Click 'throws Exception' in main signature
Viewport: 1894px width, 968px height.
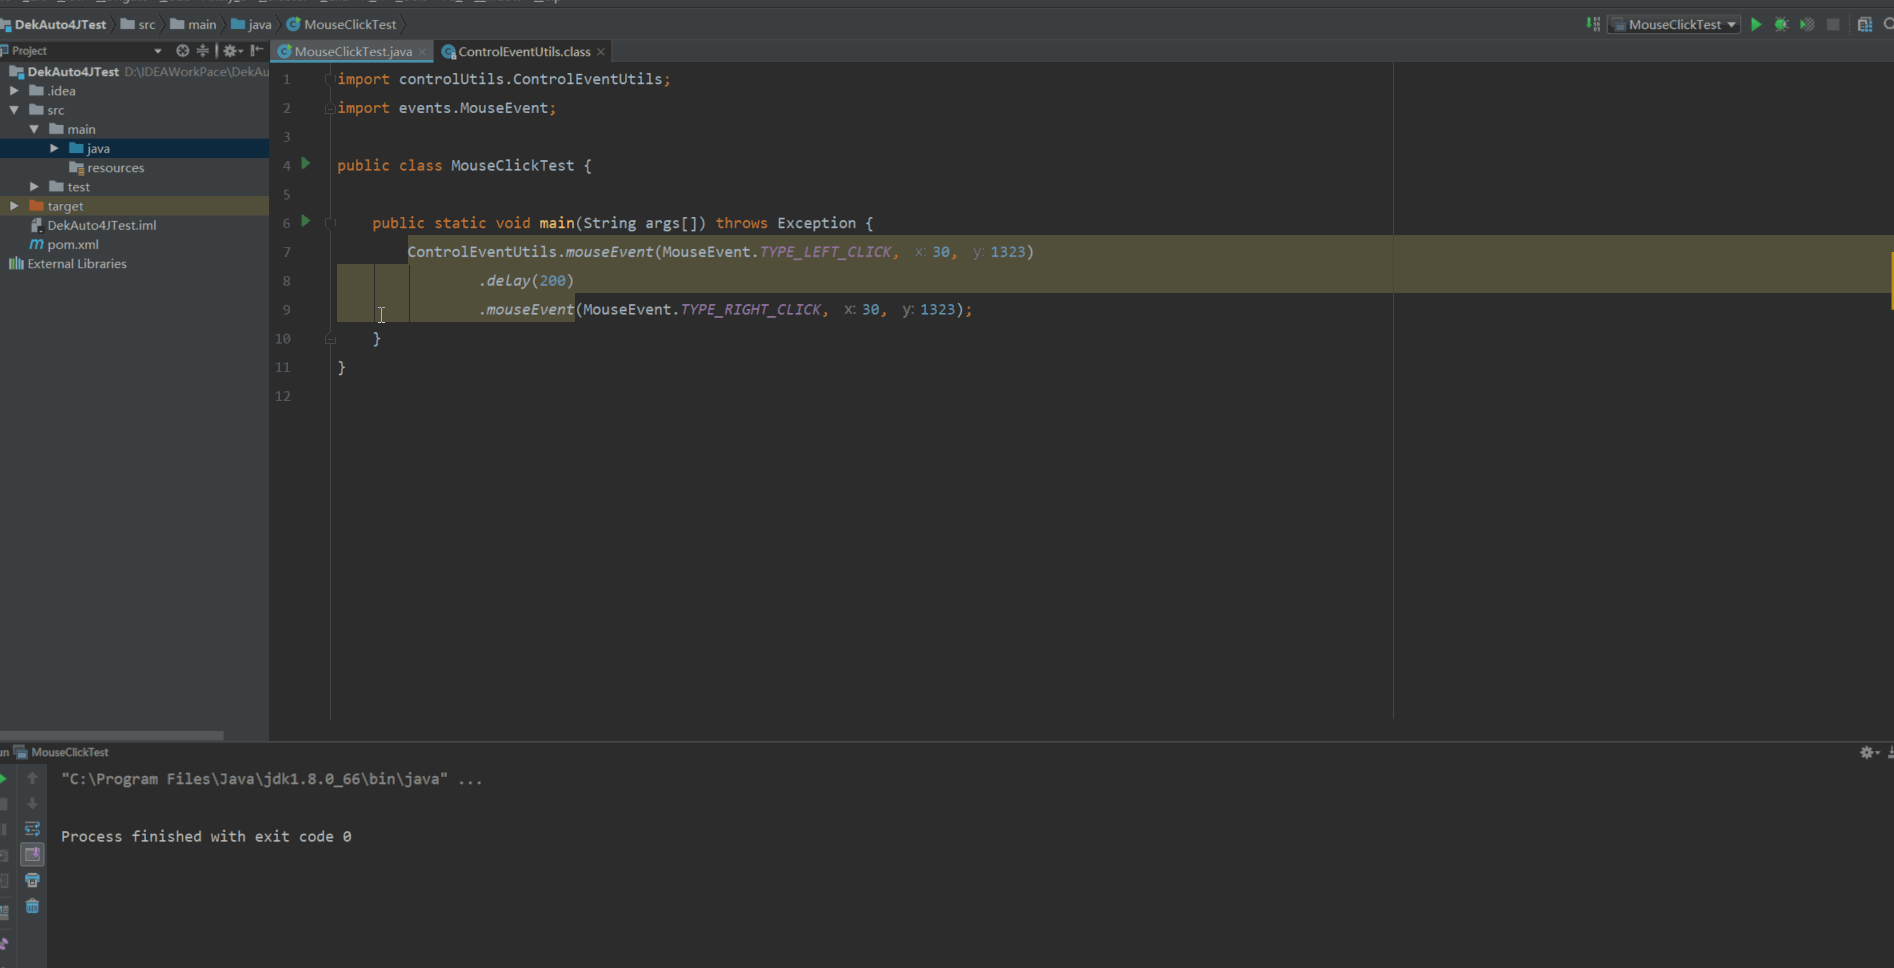(786, 223)
